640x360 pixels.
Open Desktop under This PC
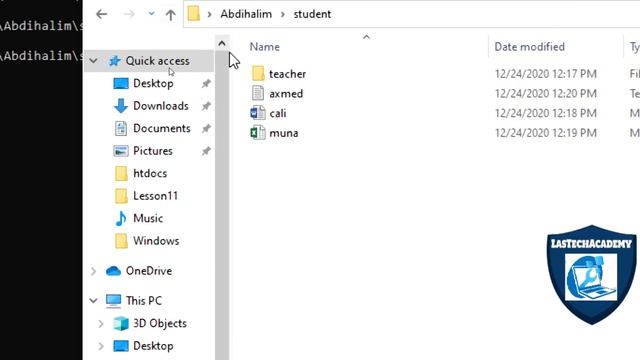pos(153,346)
